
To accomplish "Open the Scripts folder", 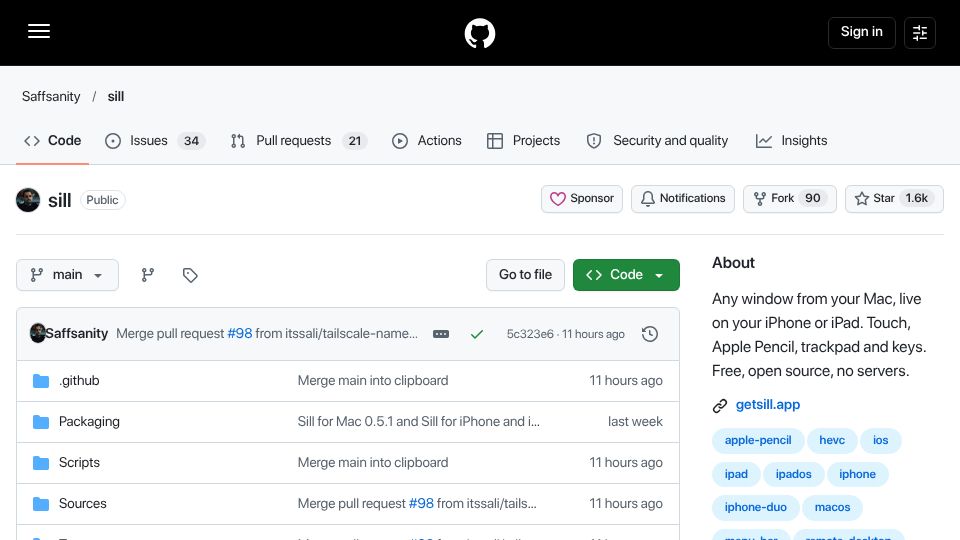I will pyautogui.click(x=79, y=463).
